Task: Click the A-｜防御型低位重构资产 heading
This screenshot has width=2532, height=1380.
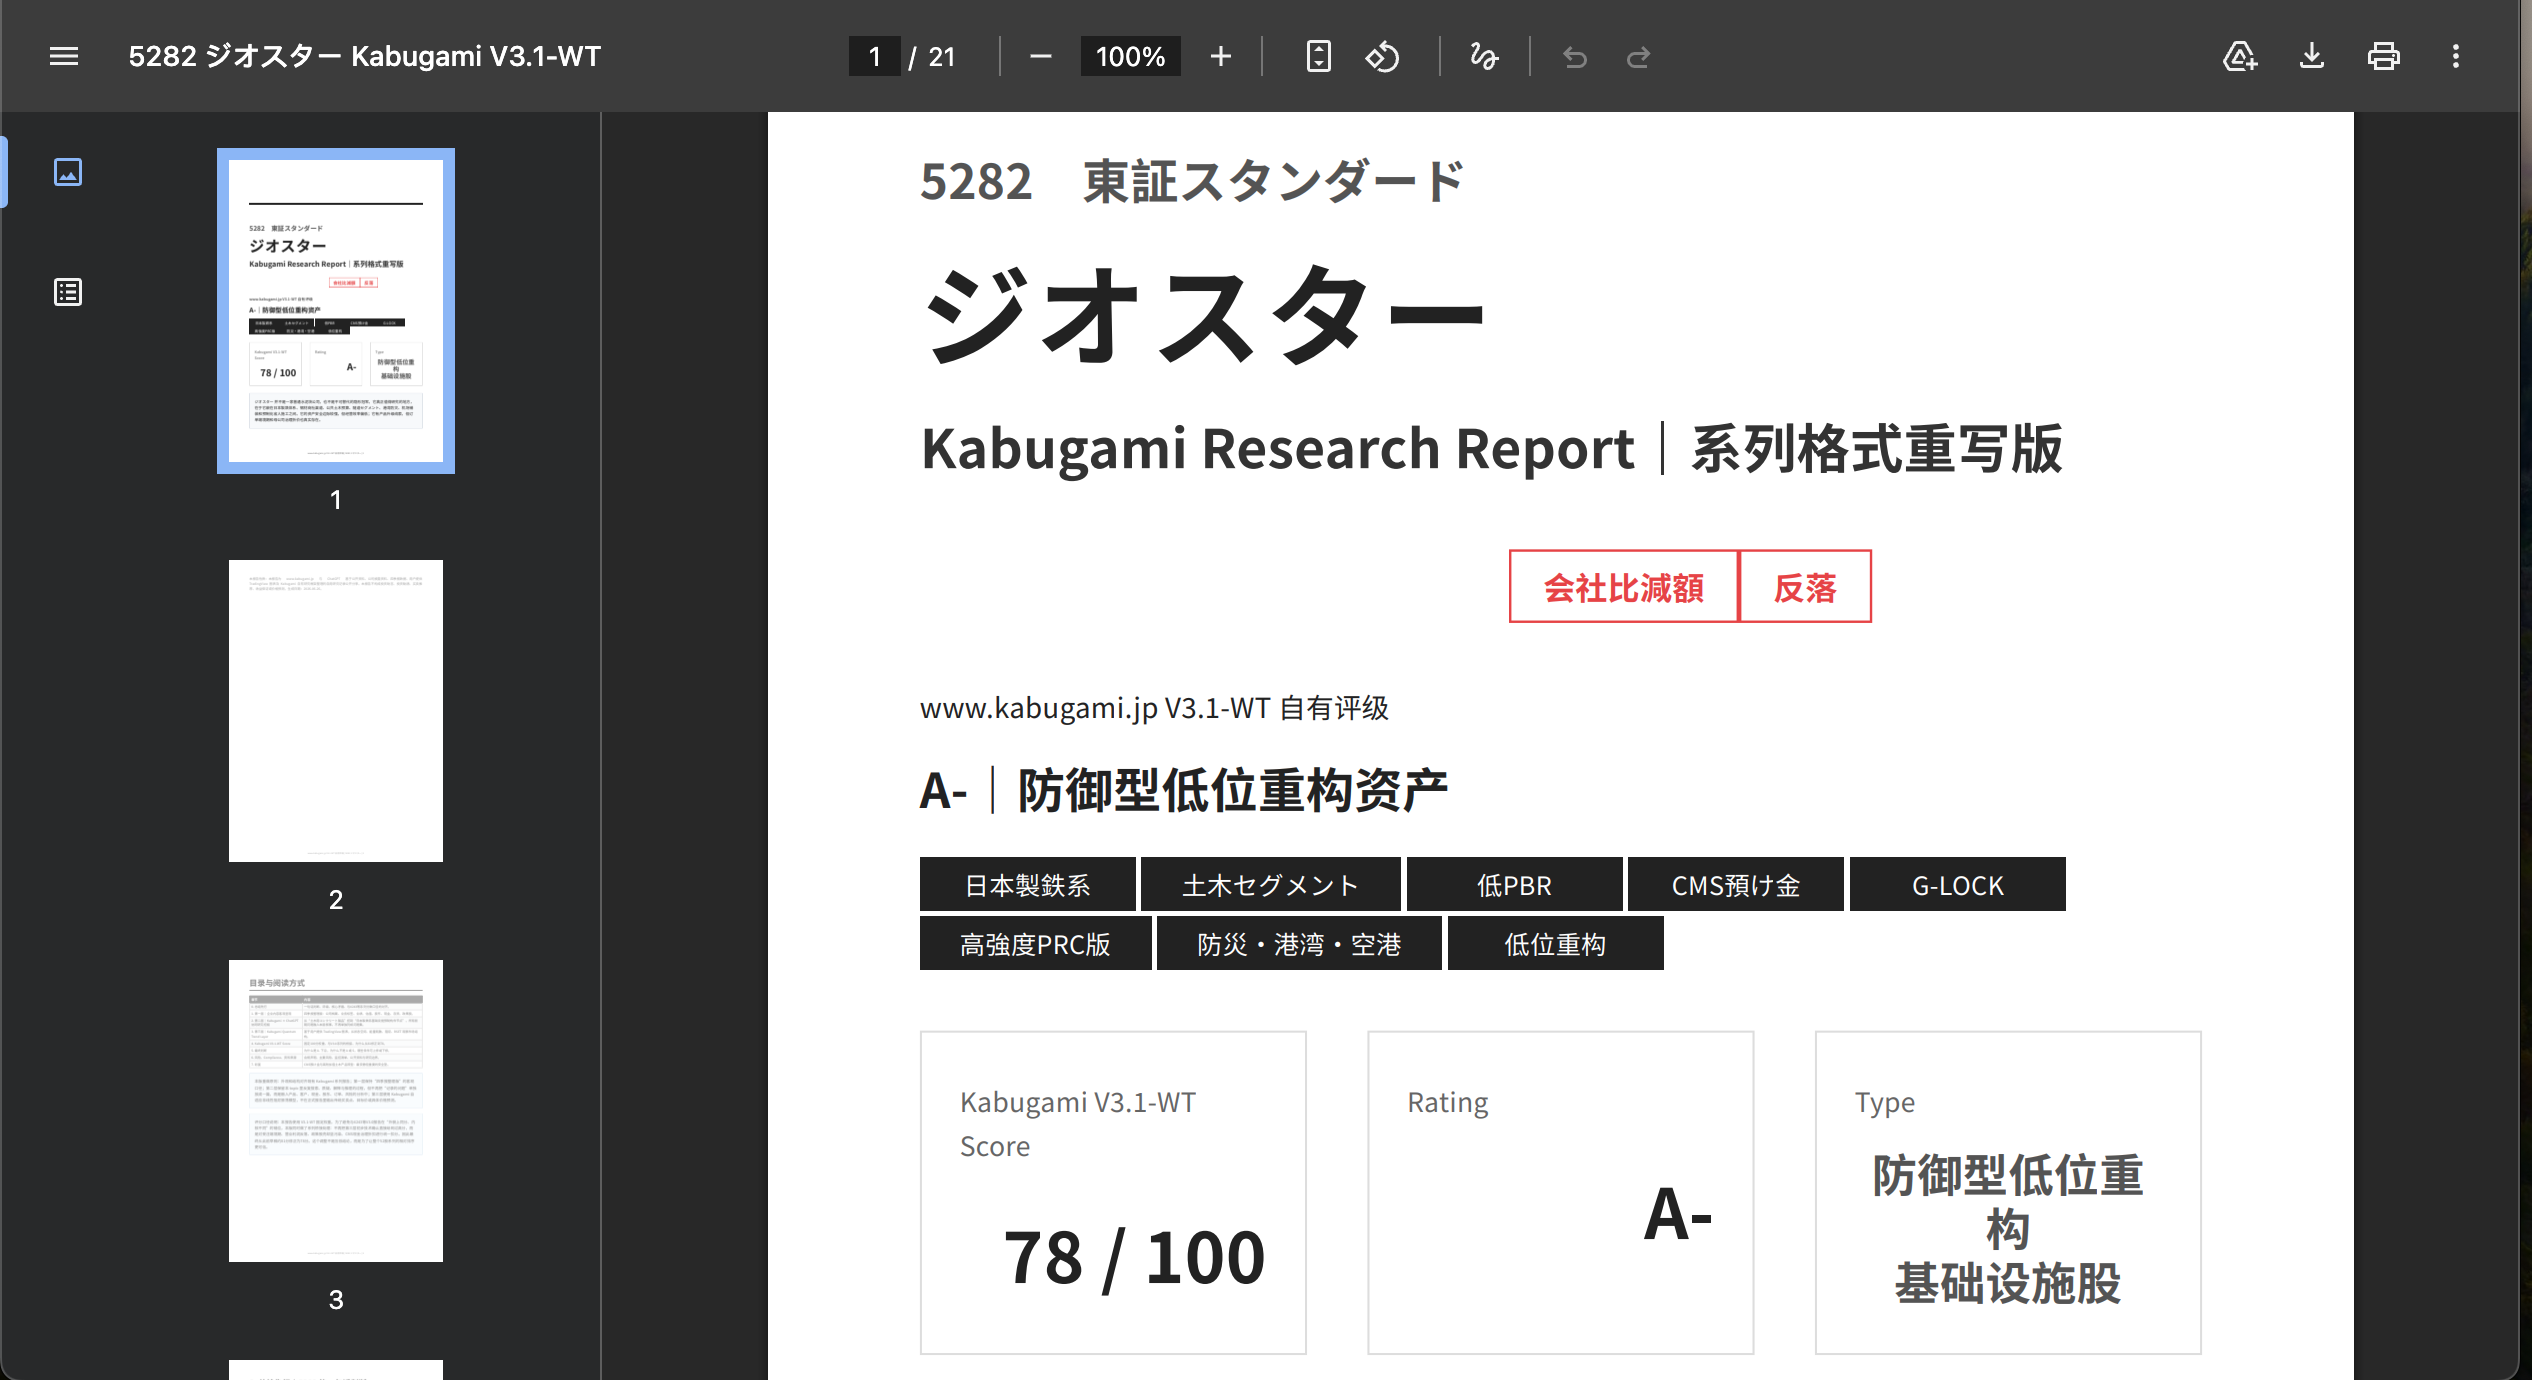Action: pyautogui.click(x=1184, y=790)
